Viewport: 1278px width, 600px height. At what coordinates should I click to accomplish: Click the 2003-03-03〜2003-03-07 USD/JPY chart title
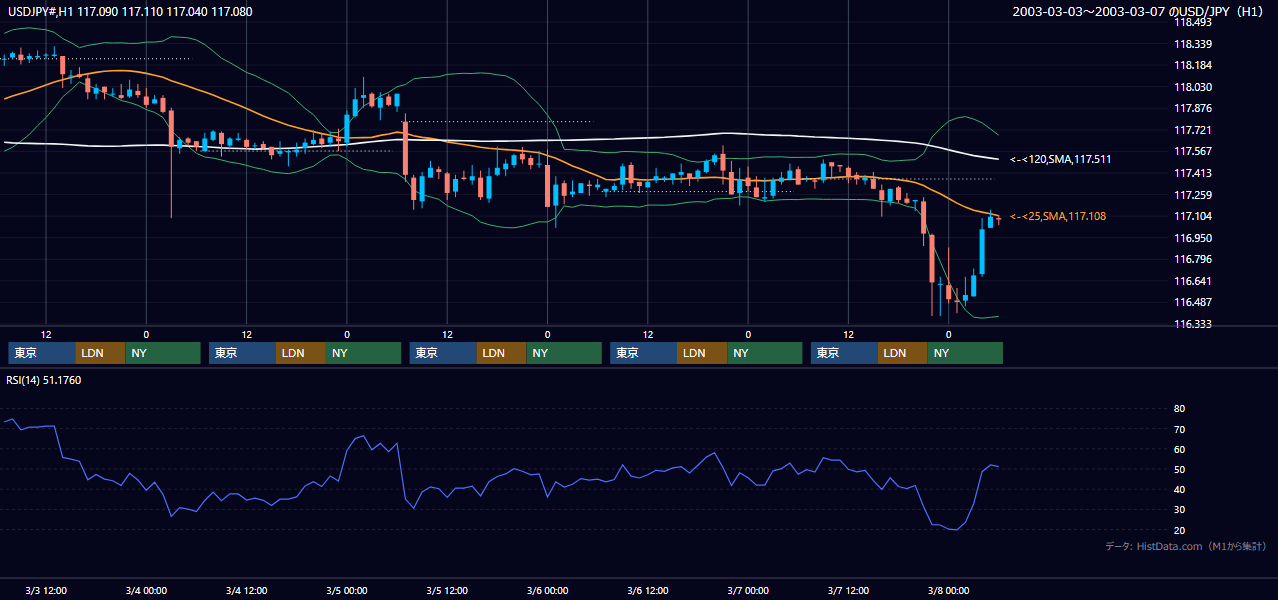click(1140, 11)
